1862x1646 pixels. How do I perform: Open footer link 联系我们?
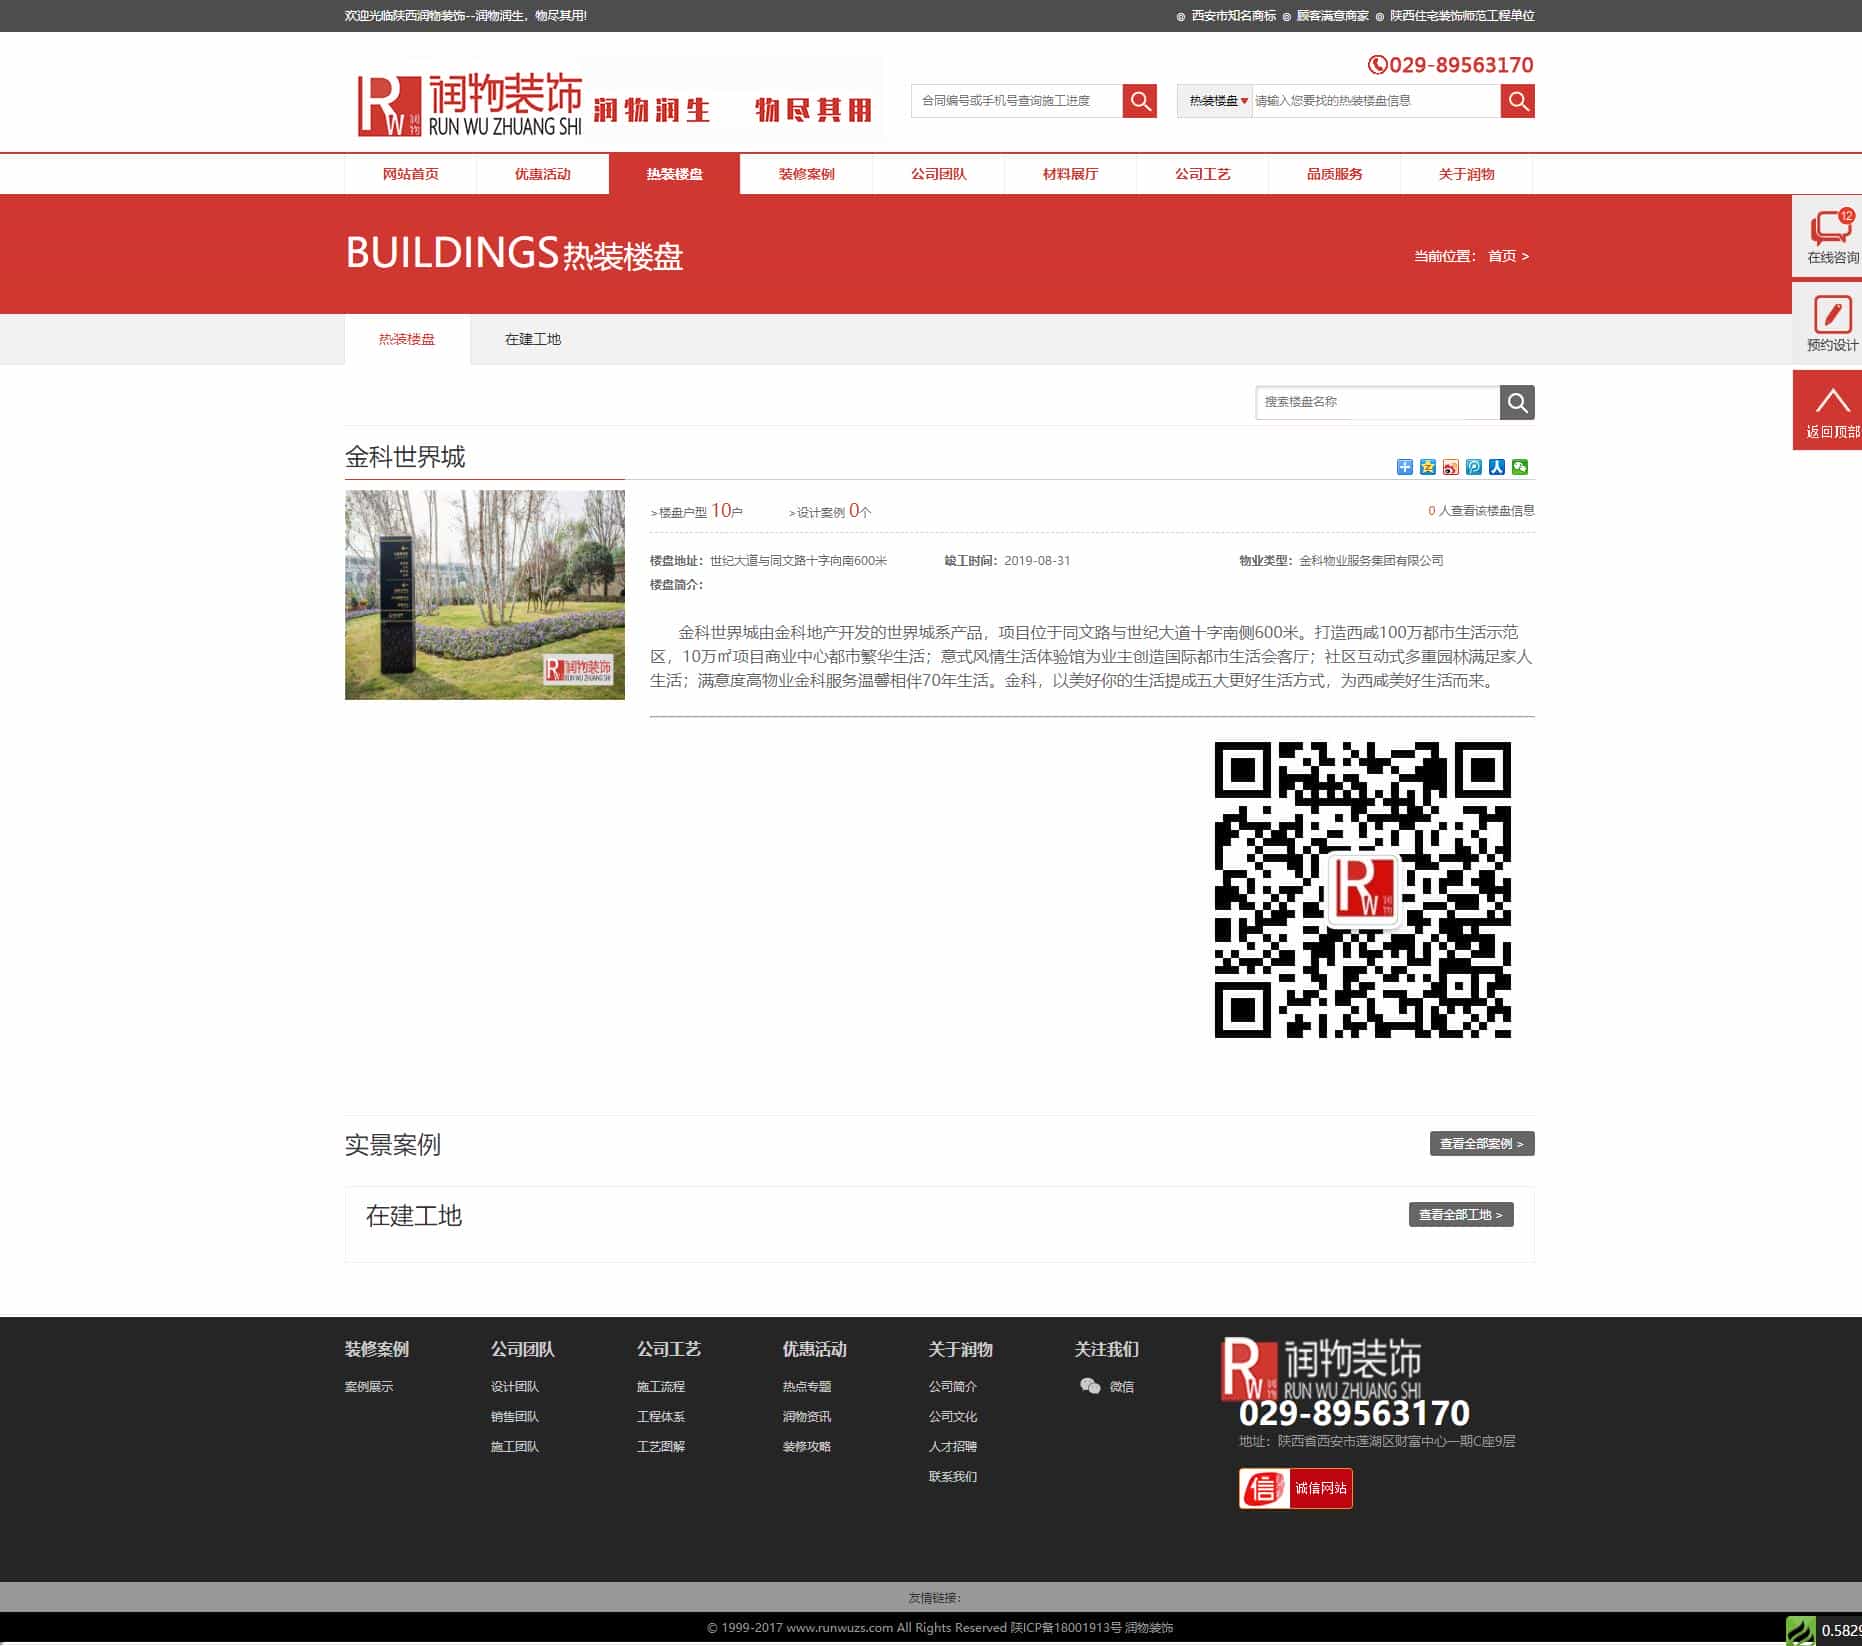[x=953, y=1476]
